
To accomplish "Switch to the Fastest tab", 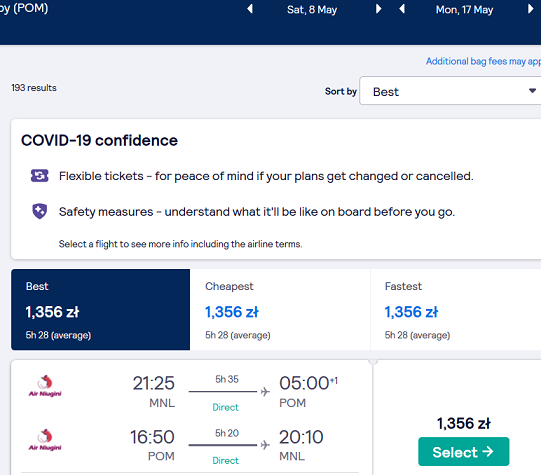I will [x=456, y=309].
